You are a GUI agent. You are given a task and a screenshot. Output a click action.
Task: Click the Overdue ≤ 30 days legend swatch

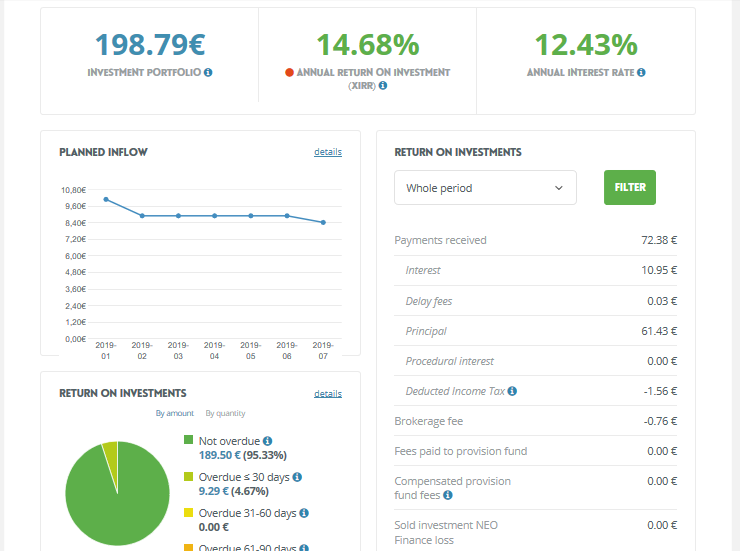pos(189,478)
